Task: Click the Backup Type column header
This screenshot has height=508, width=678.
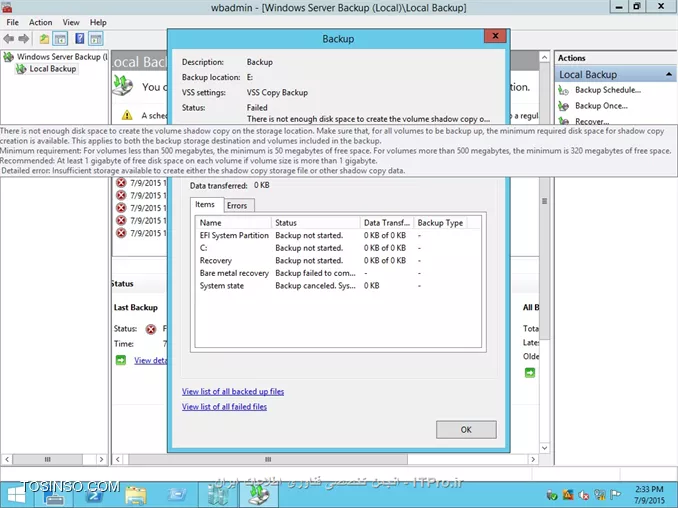Action: point(441,223)
